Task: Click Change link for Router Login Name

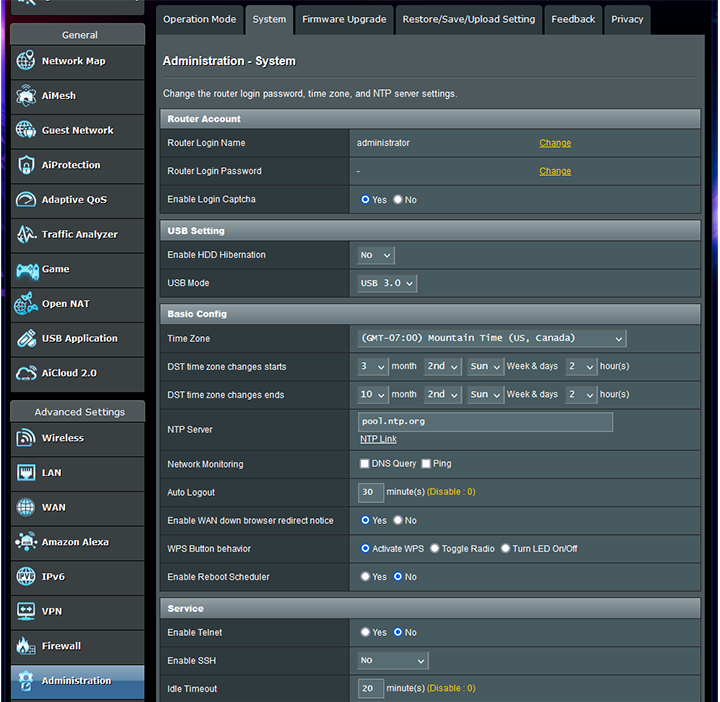Action: pyautogui.click(x=555, y=143)
